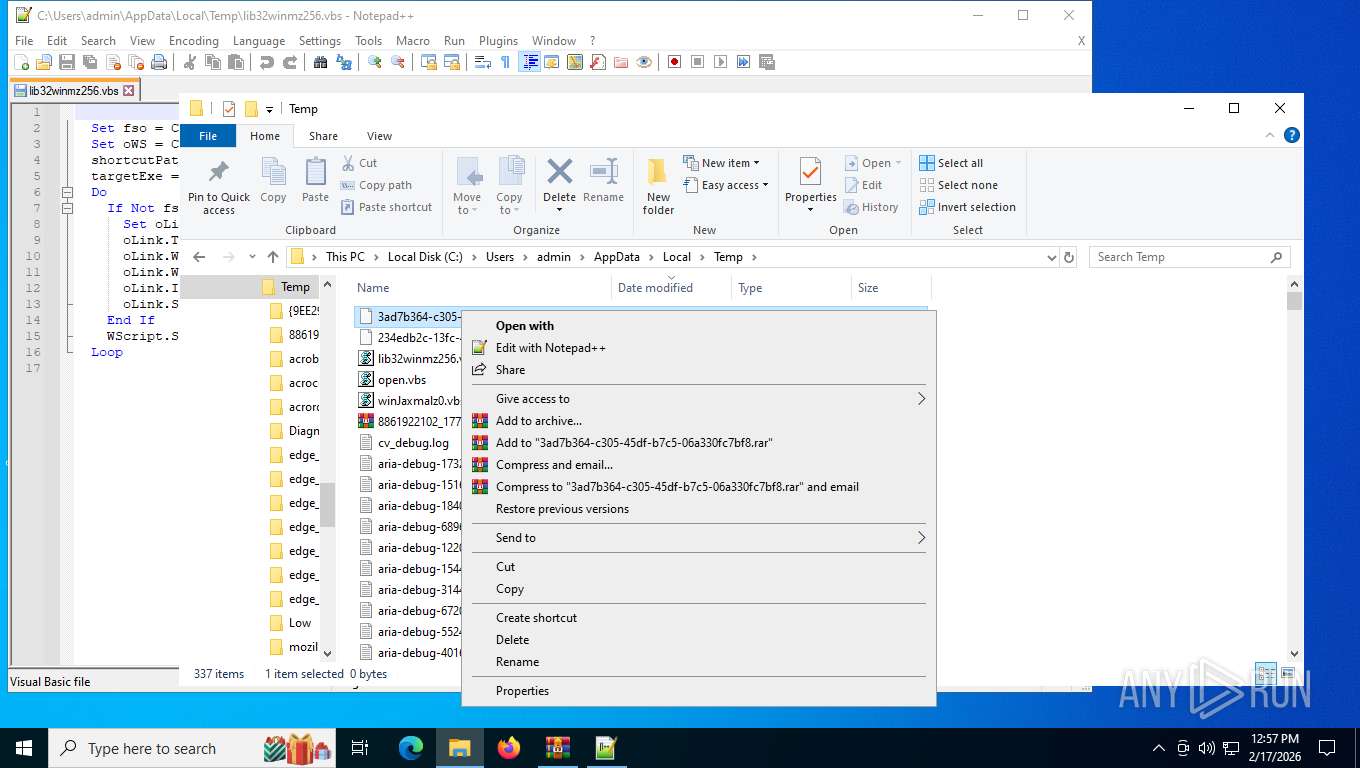Screen dimensions: 1360x768
Task: Click the Open file icon in Notepad++ toolbar
Action: tap(44, 62)
